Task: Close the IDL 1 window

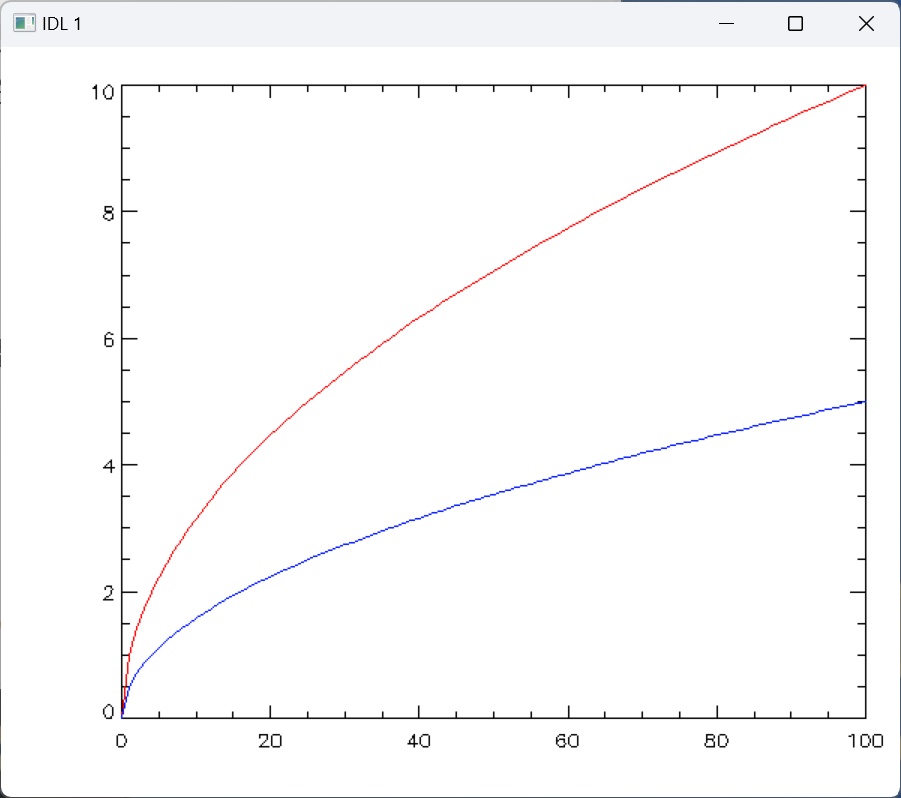Action: point(866,24)
